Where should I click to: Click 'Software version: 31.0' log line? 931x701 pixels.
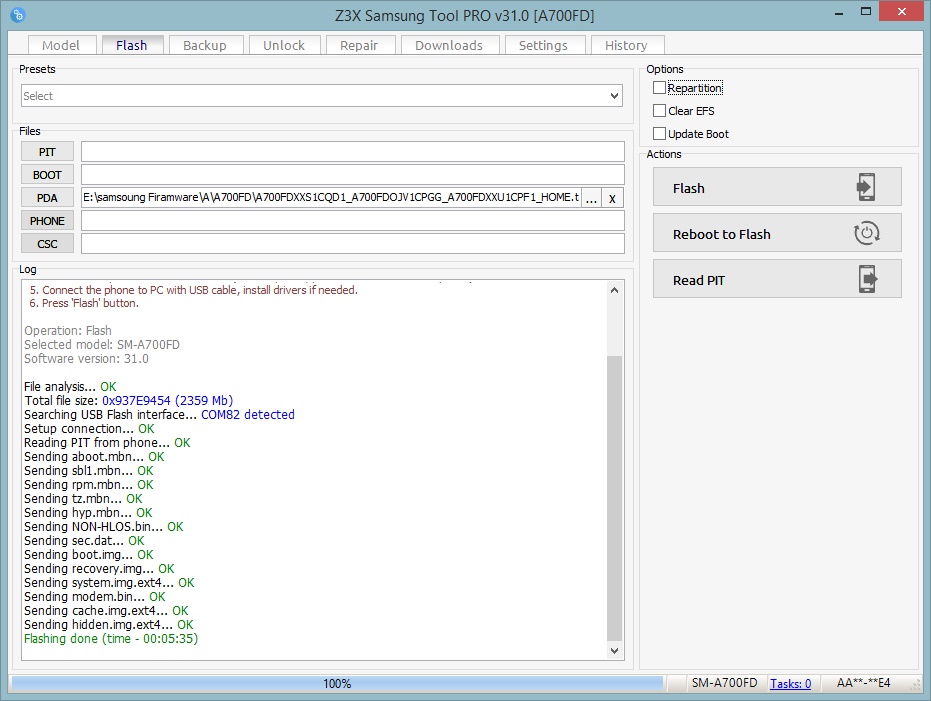coord(86,359)
